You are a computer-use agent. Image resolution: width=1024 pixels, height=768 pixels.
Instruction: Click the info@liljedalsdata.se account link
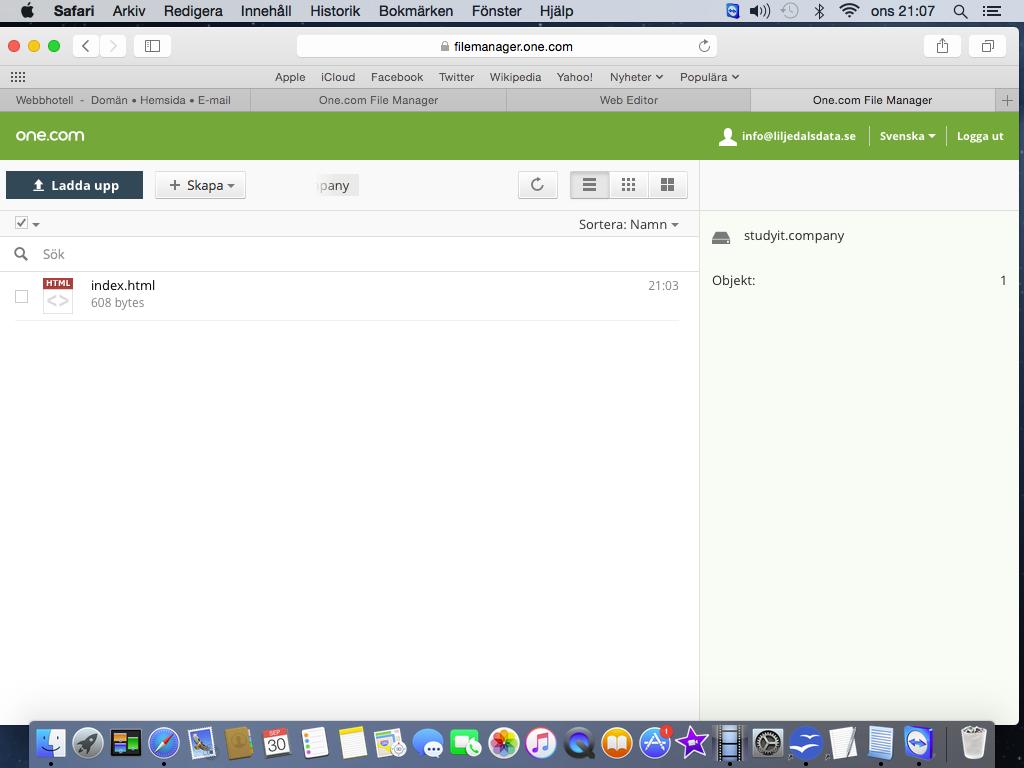788,136
